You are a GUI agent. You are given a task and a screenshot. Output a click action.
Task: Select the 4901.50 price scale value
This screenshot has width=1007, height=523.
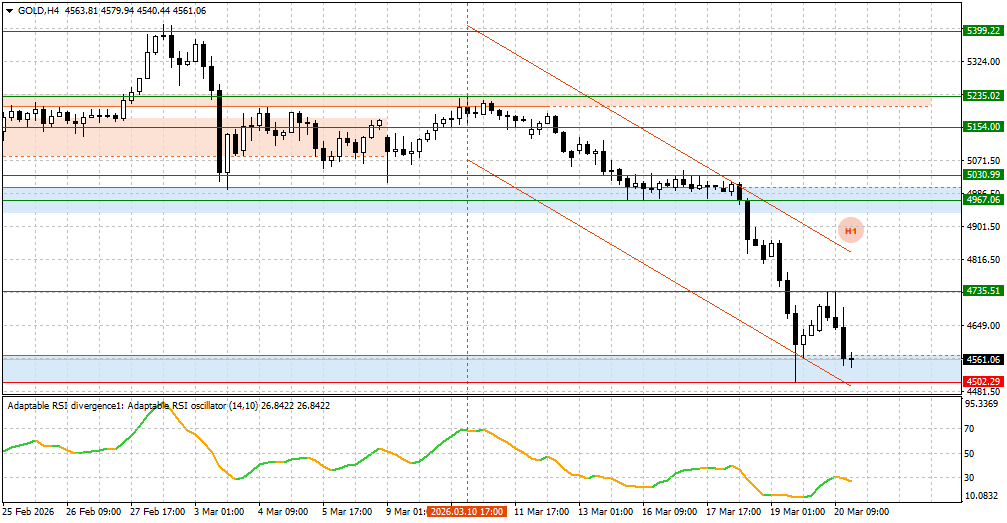[983, 227]
